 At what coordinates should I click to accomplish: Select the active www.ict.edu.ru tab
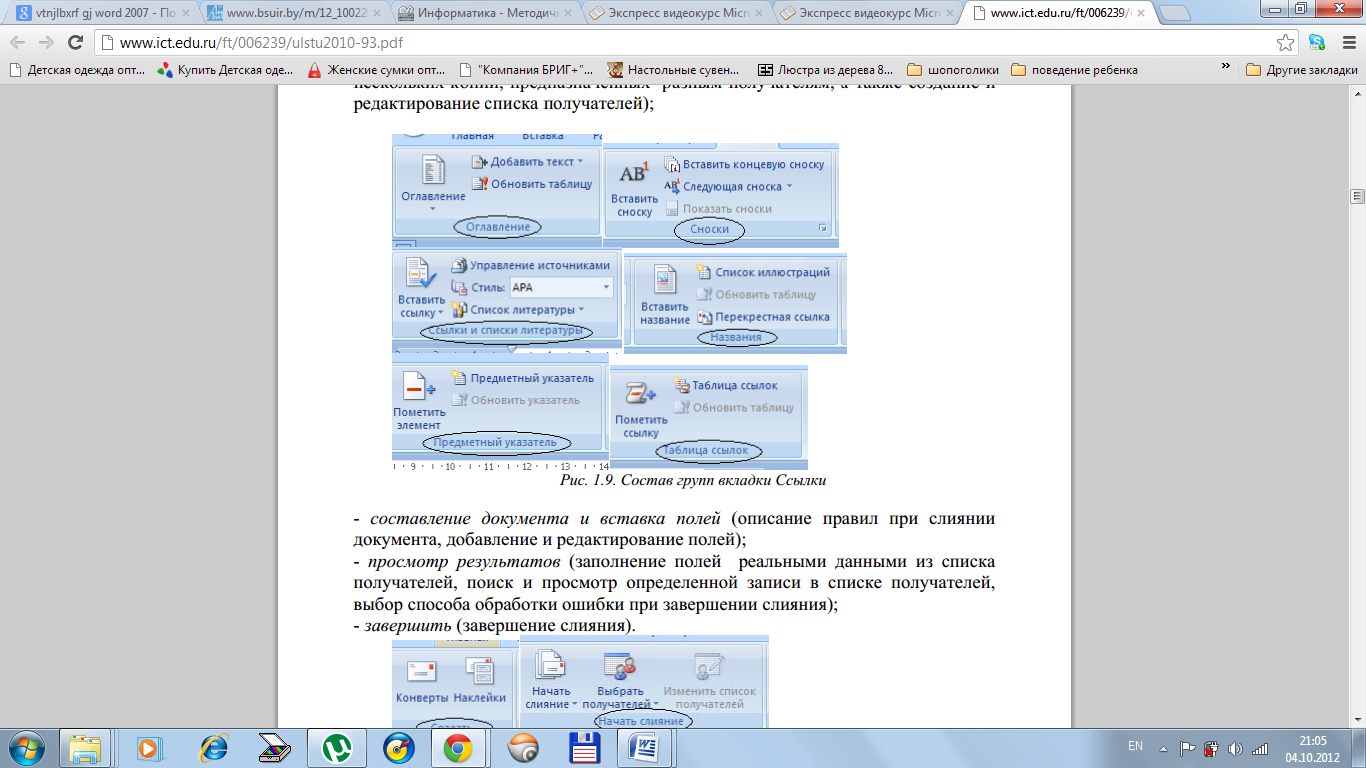(x=1060, y=13)
